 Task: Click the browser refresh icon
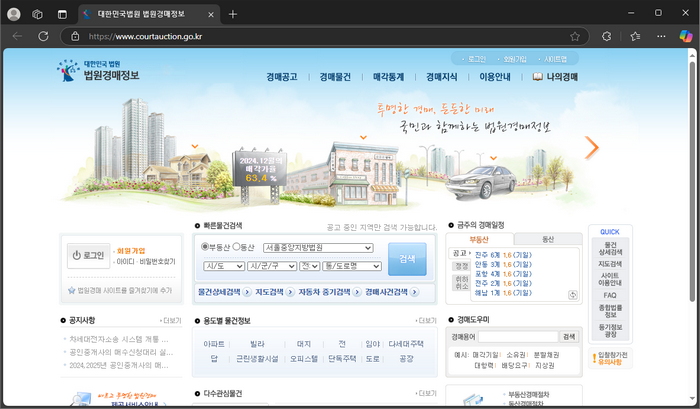[x=42, y=35]
